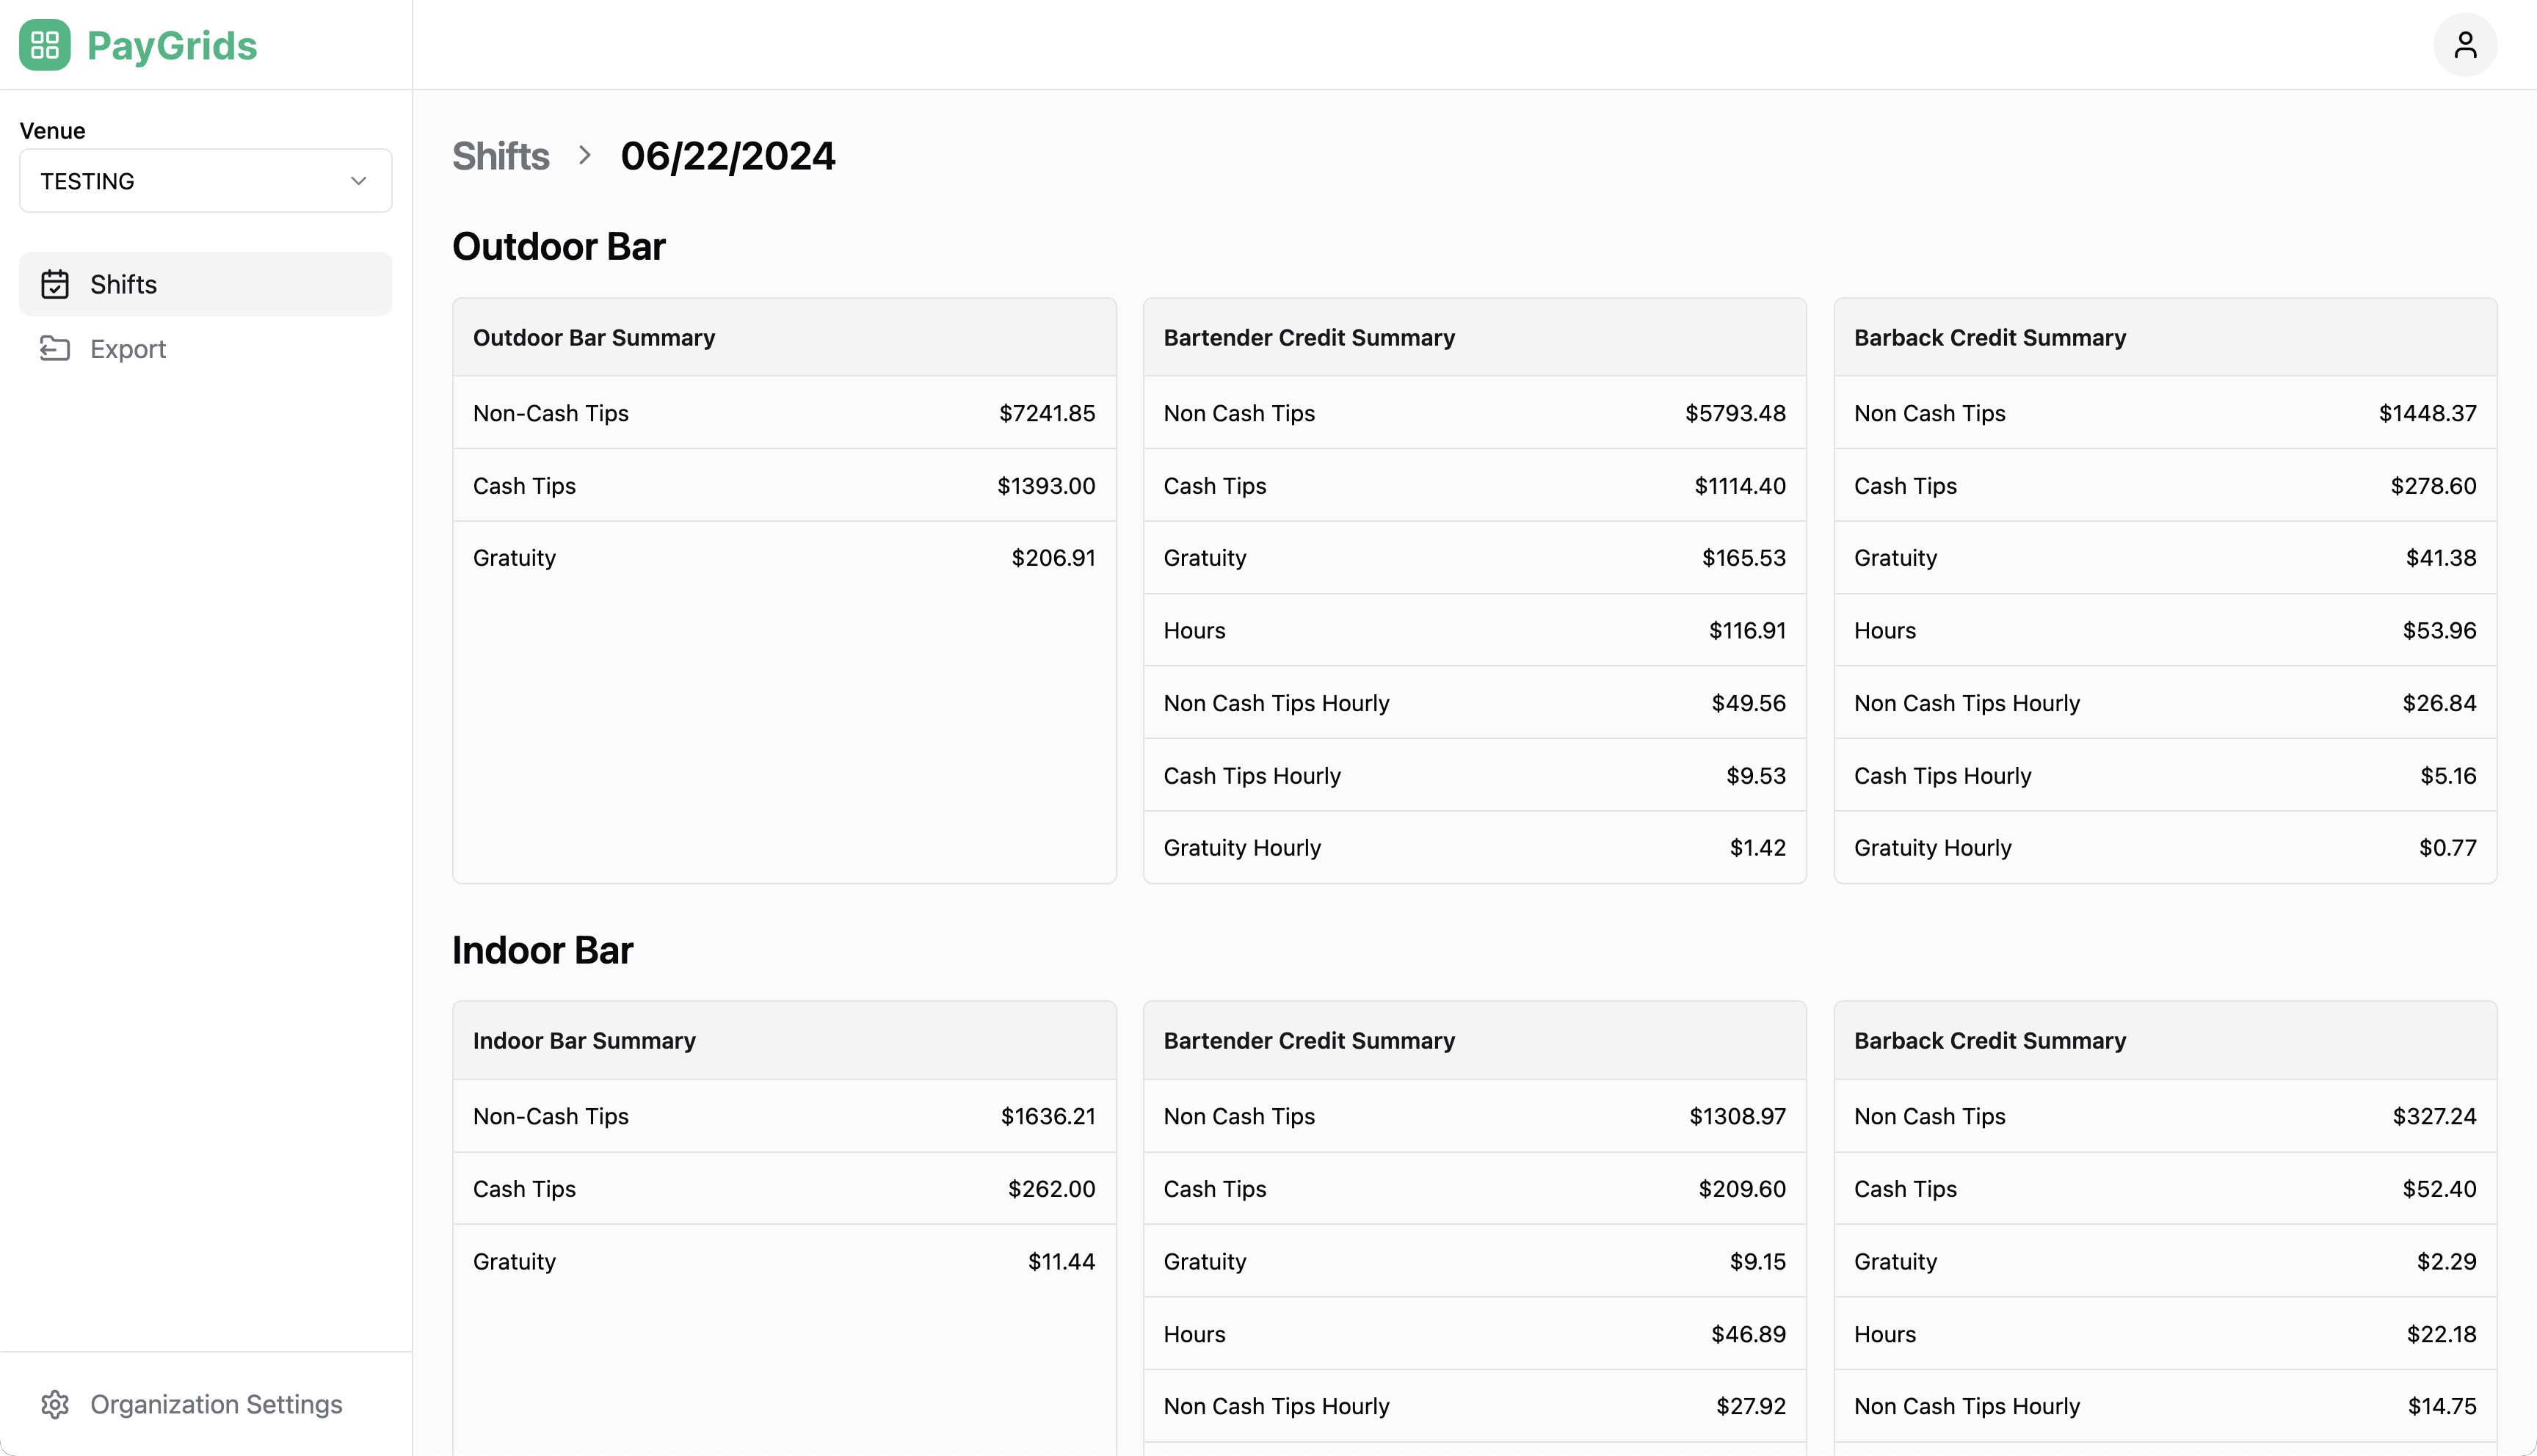Select the Shifts sidebar menu item

124,284
